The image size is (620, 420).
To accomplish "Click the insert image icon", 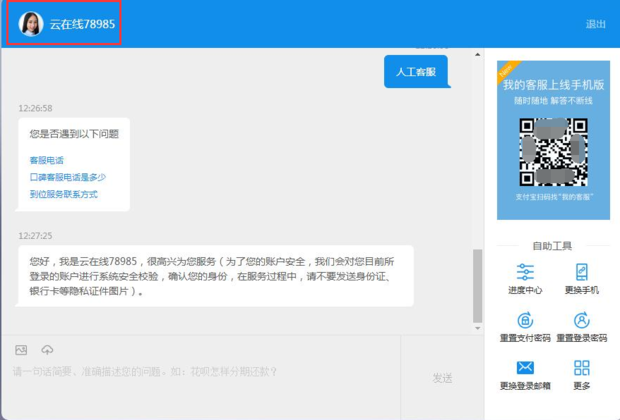I will [x=21, y=350].
